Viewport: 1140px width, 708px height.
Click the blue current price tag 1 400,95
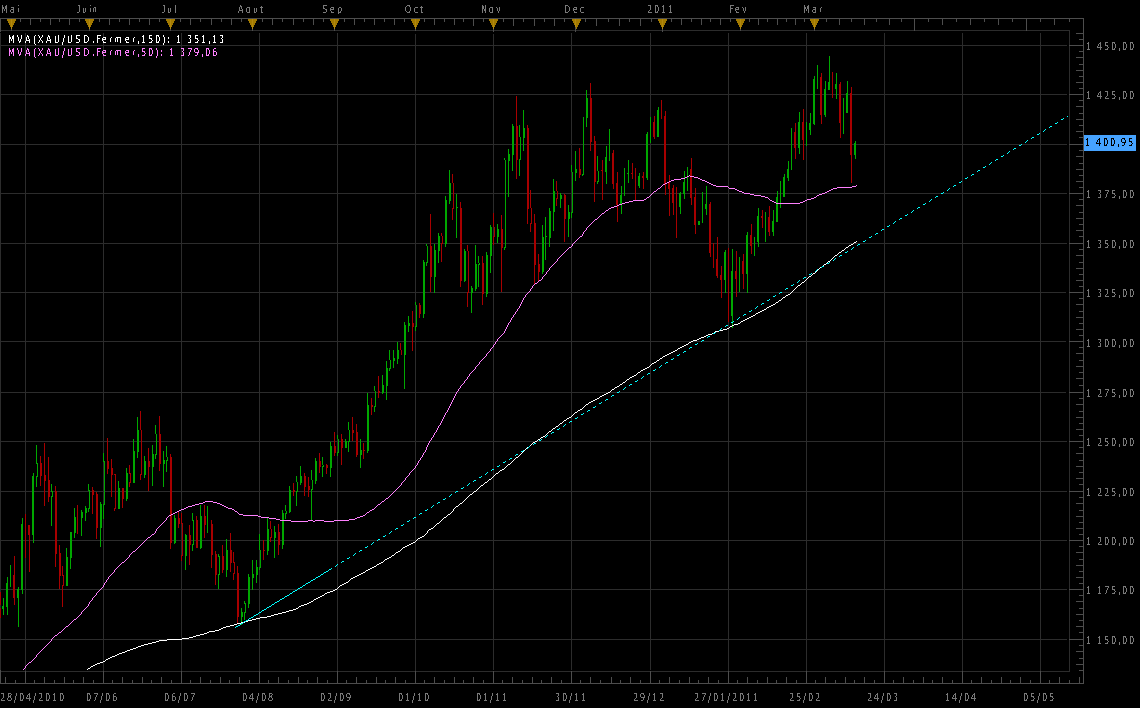pos(1110,143)
